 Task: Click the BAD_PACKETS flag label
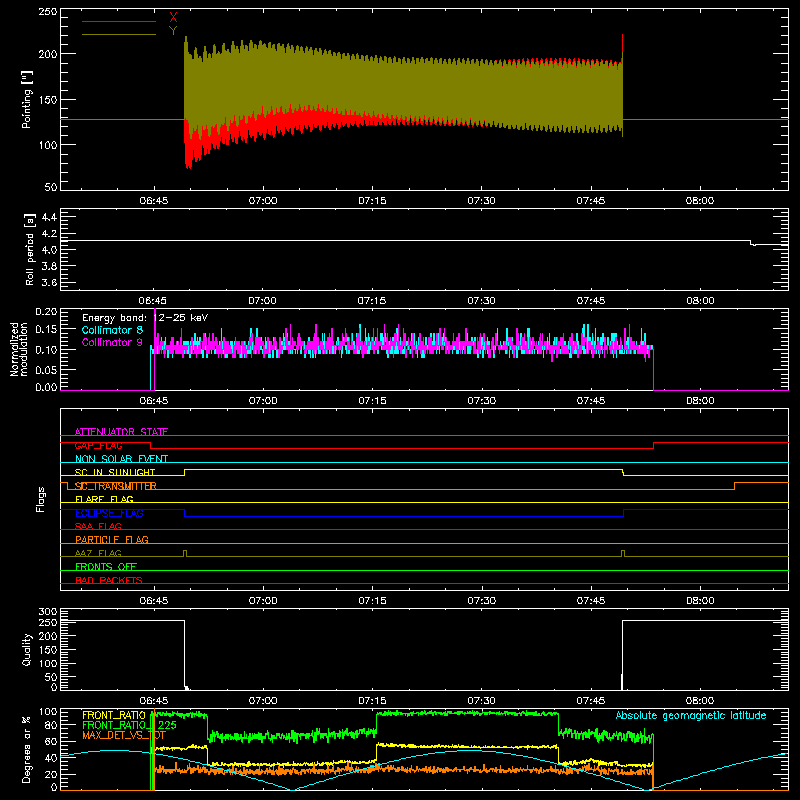pyautogui.click(x=109, y=580)
